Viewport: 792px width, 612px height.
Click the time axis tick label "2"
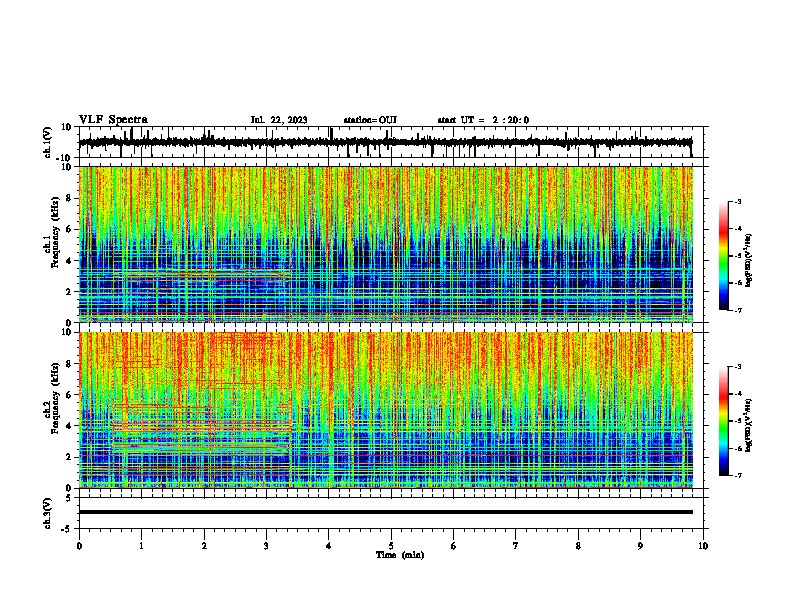[x=204, y=546]
